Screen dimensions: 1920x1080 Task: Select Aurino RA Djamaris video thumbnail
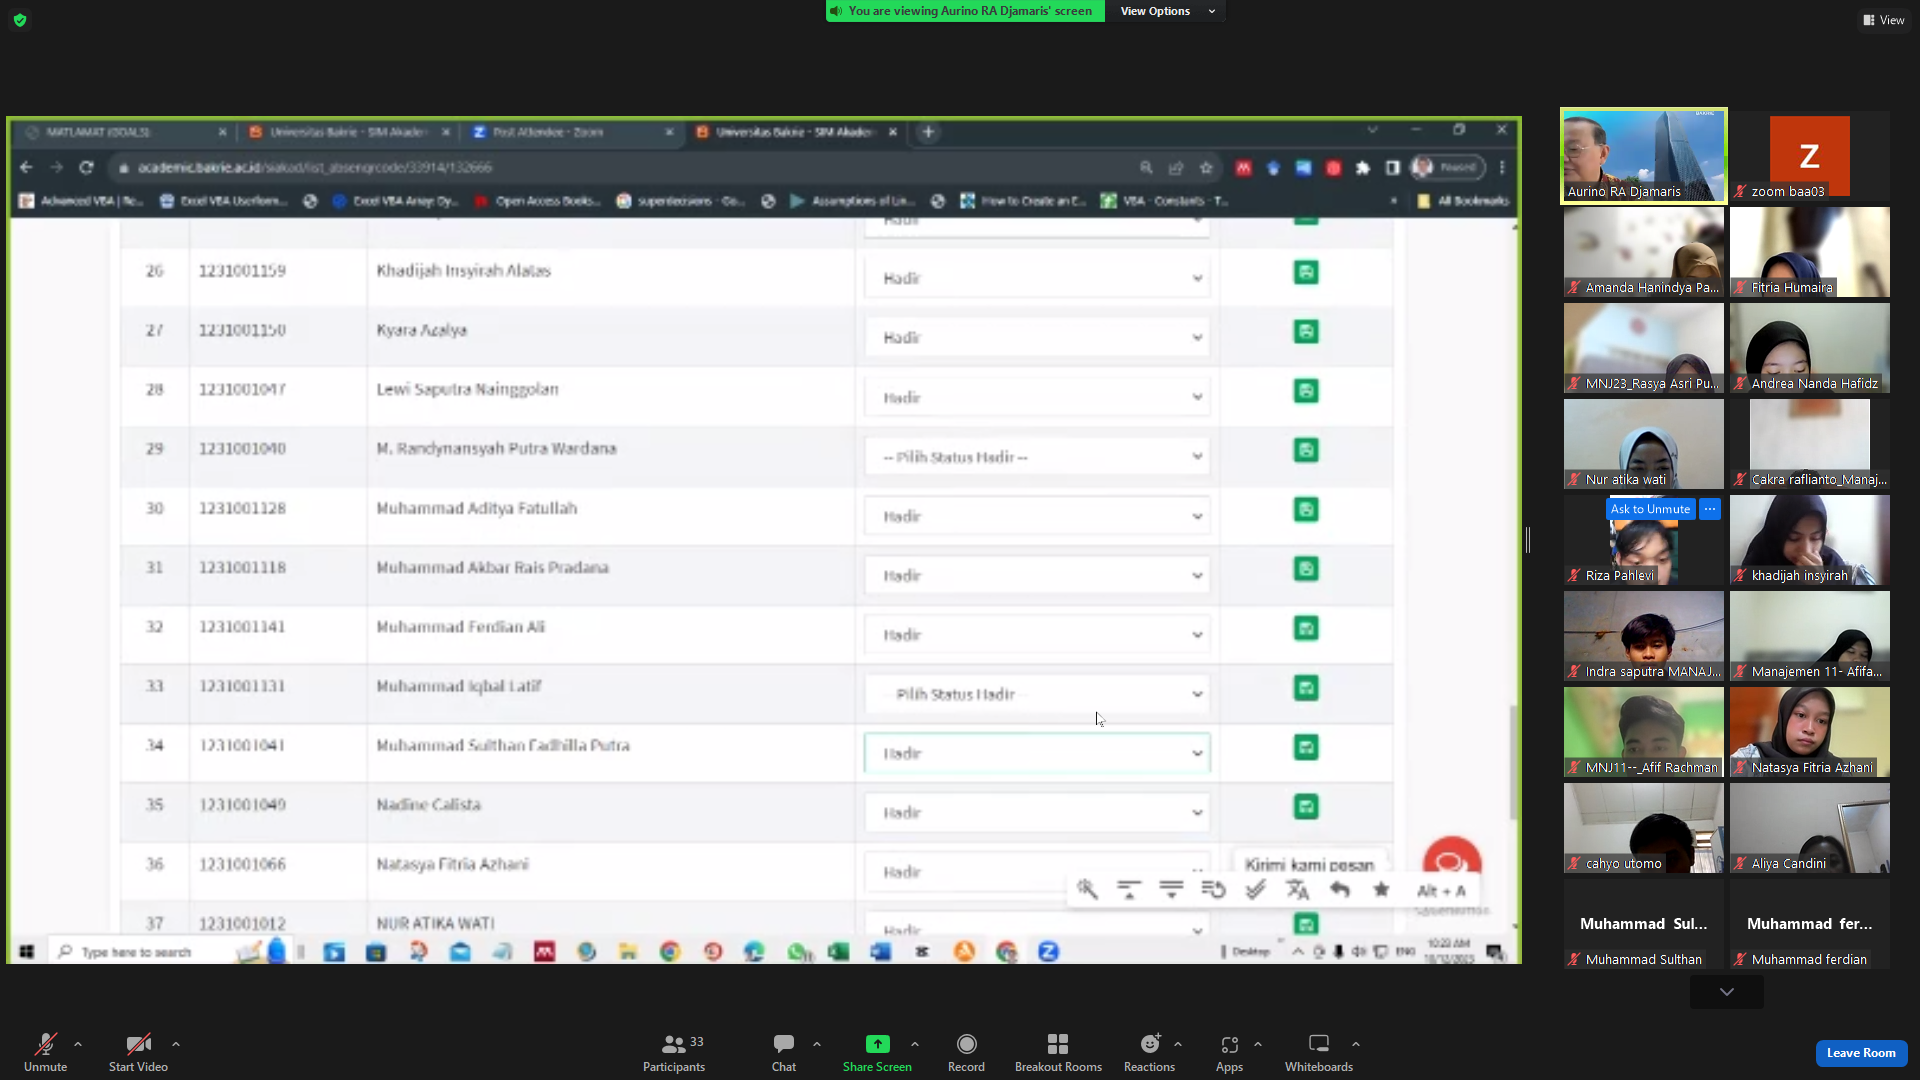[x=1644, y=156]
